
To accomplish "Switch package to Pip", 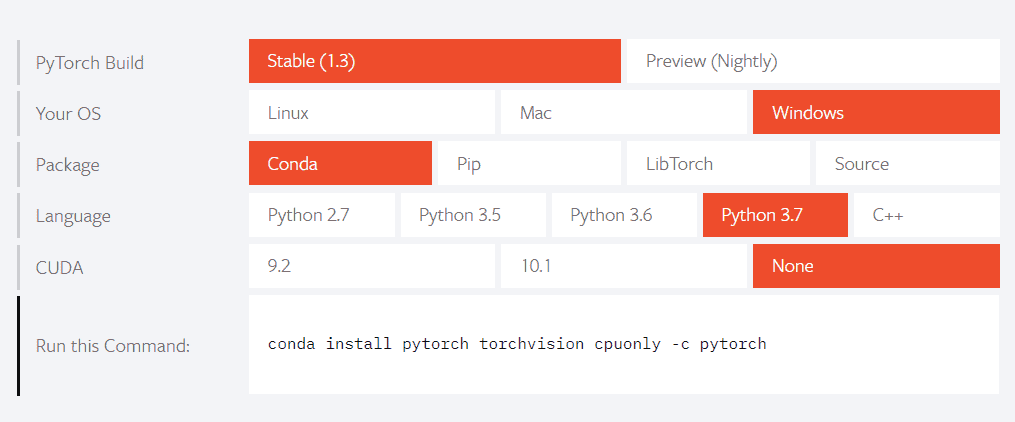I will coord(529,163).
